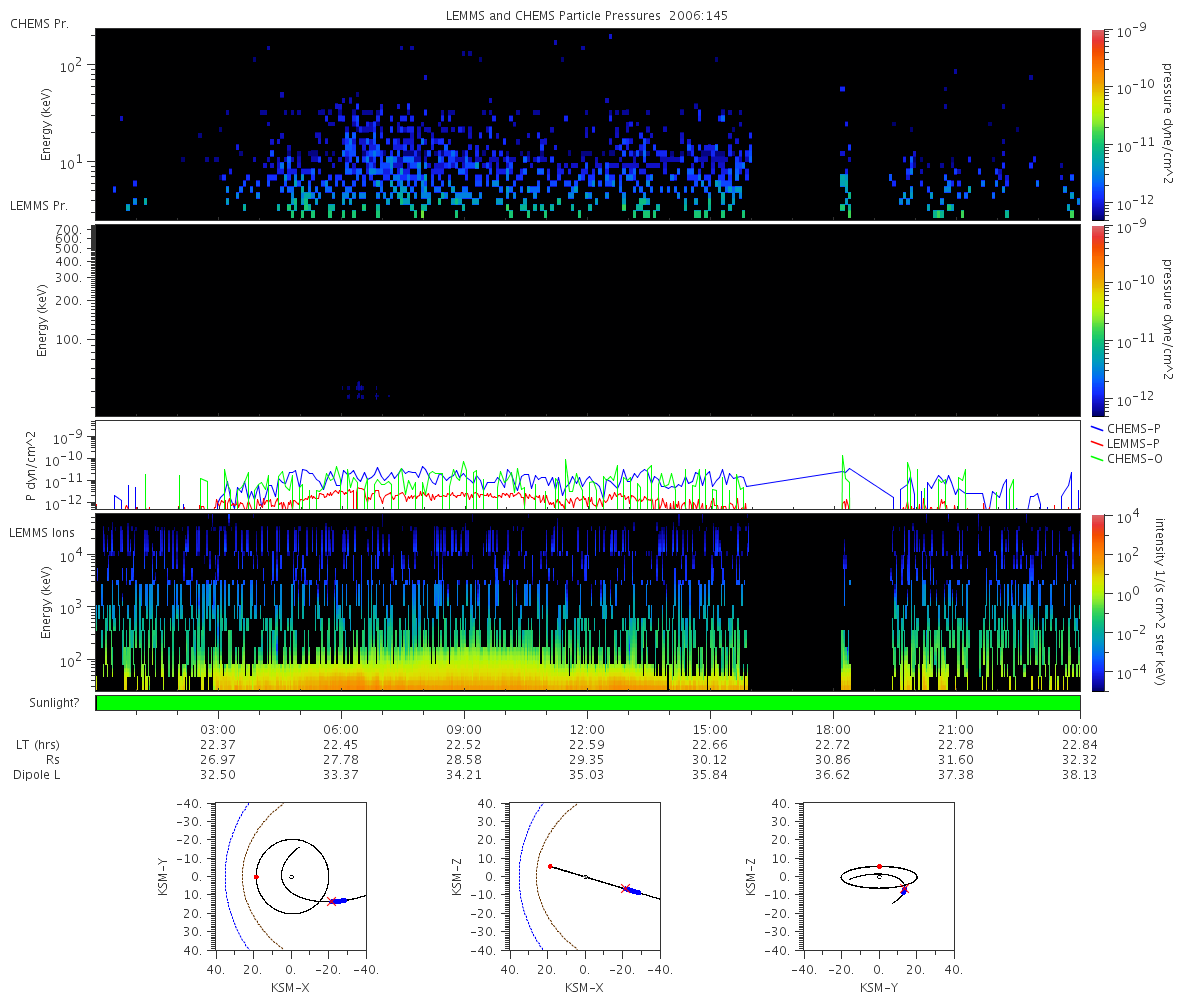The width and height of the screenshot is (1200, 1000).
Task: Select the Dipole L value 32.50
Action: click(218, 774)
